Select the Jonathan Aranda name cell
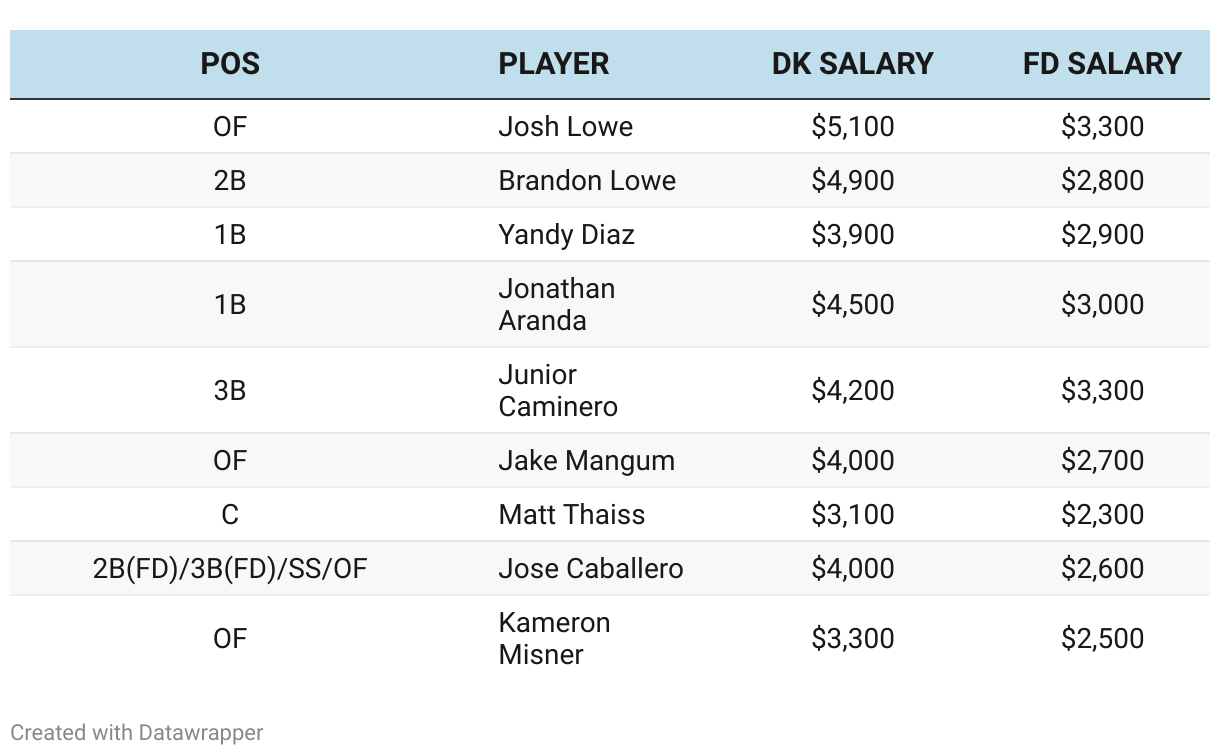The width and height of the screenshot is (1220, 756). click(557, 305)
